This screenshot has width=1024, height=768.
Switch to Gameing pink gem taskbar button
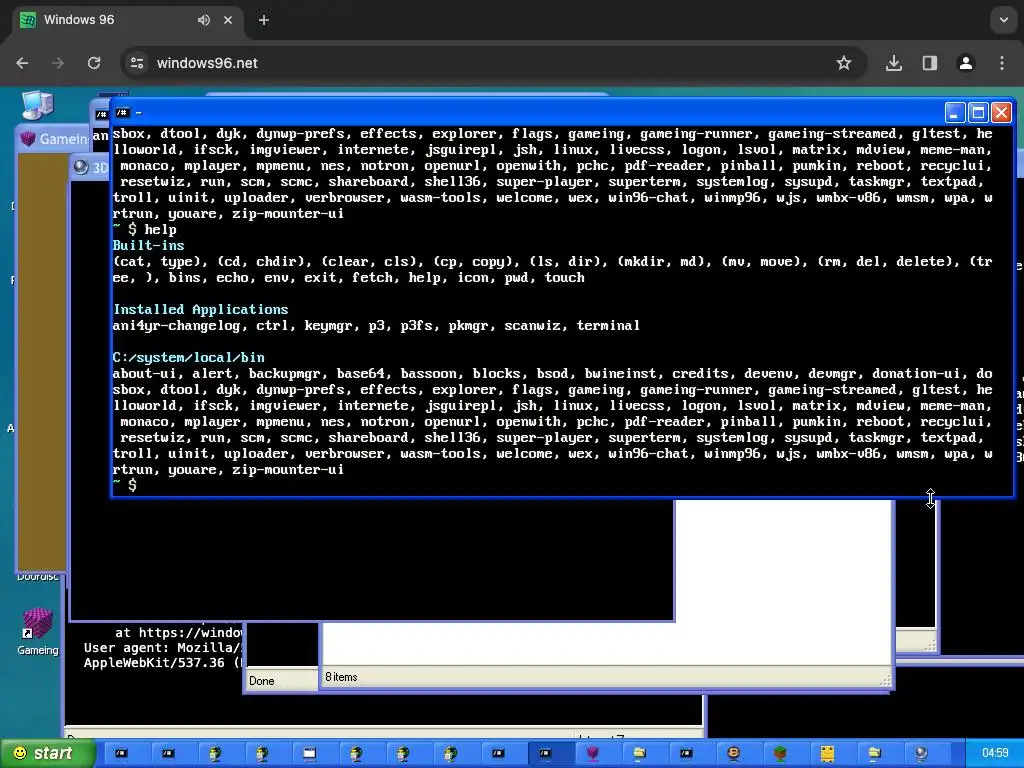coord(592,753)
